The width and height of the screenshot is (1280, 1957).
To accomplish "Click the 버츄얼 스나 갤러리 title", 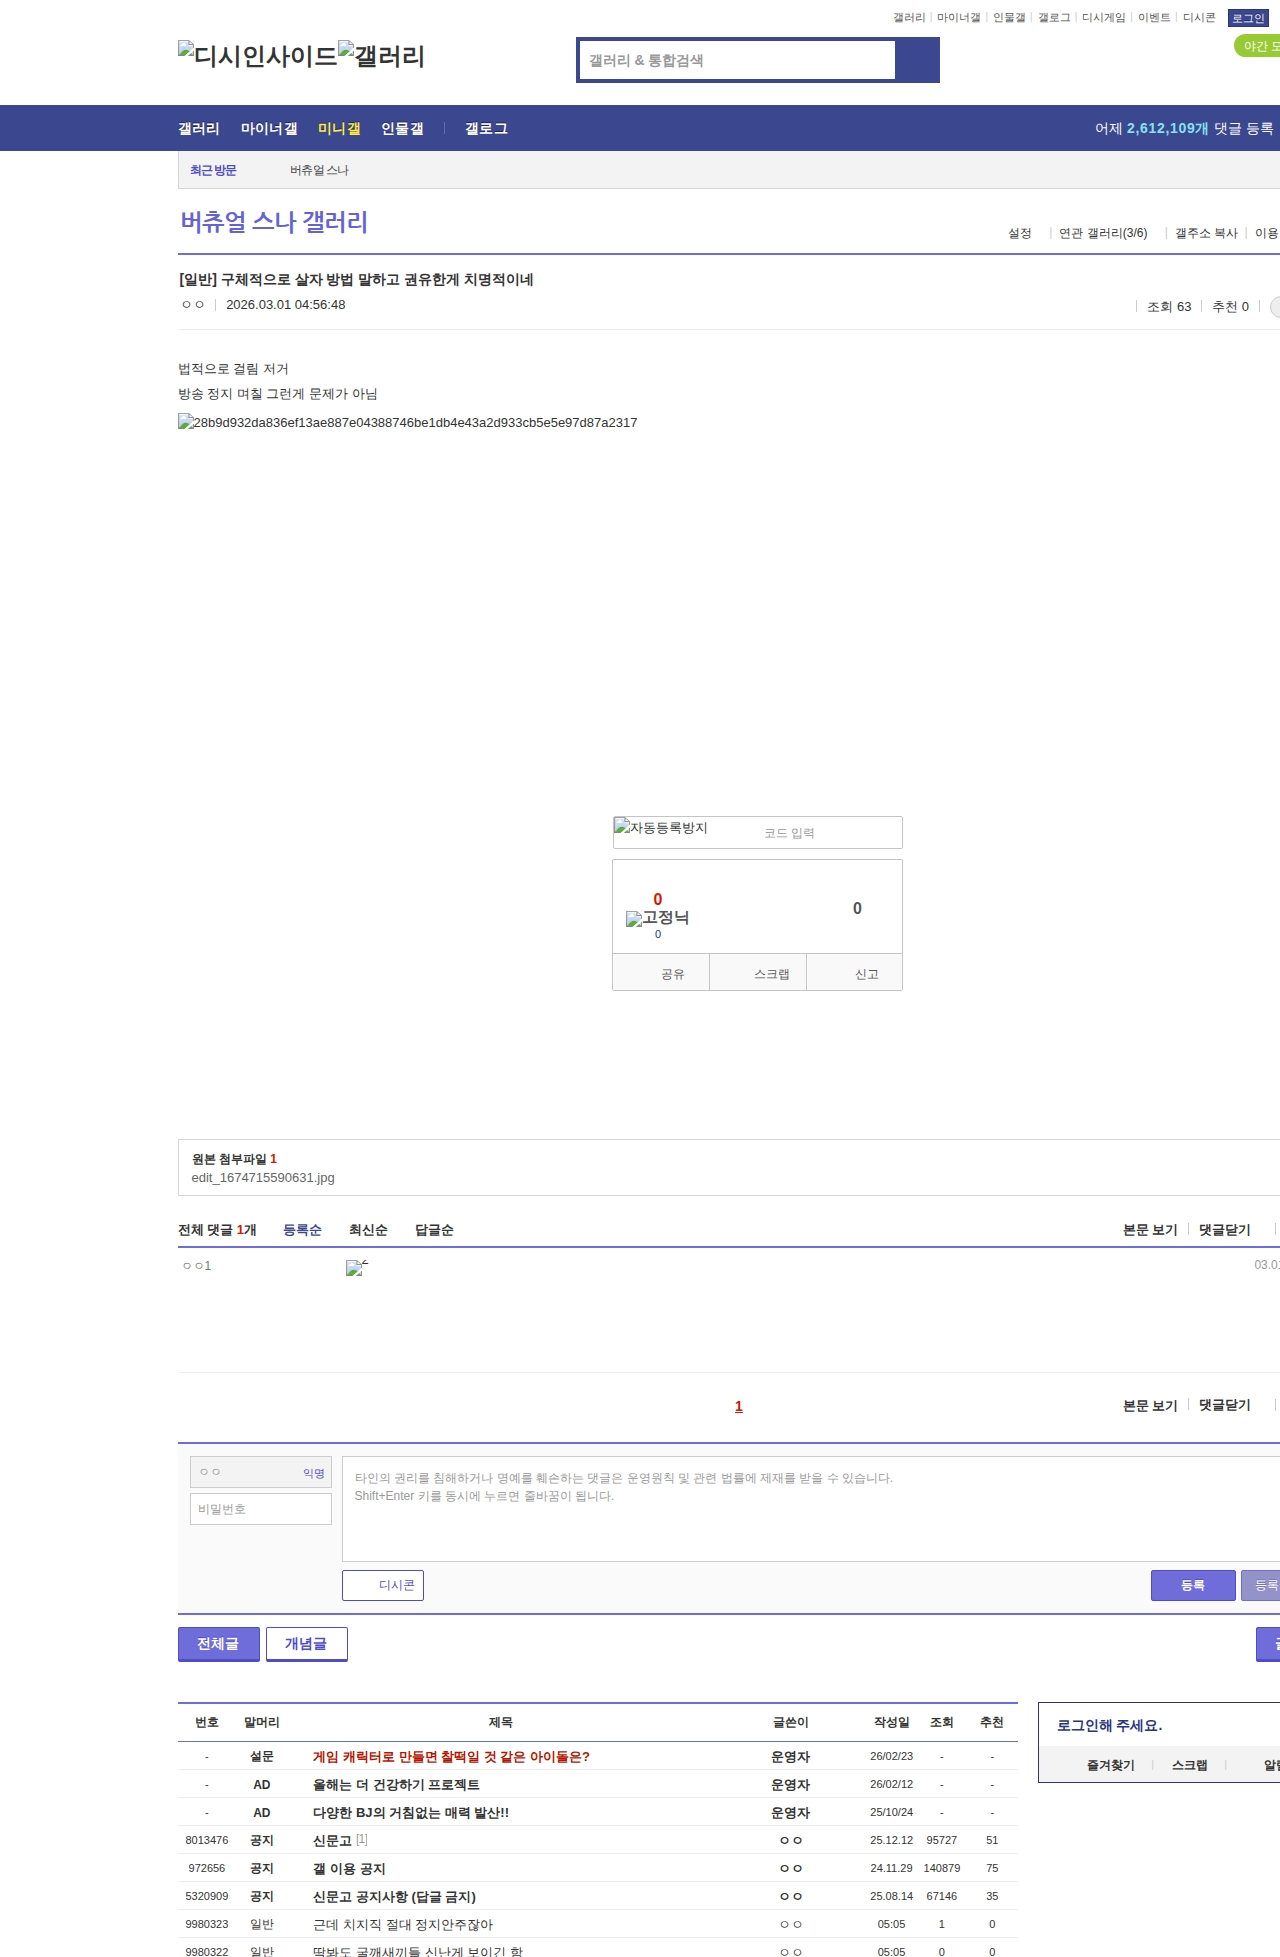I will pyautogui.click(x=274, y=222).
